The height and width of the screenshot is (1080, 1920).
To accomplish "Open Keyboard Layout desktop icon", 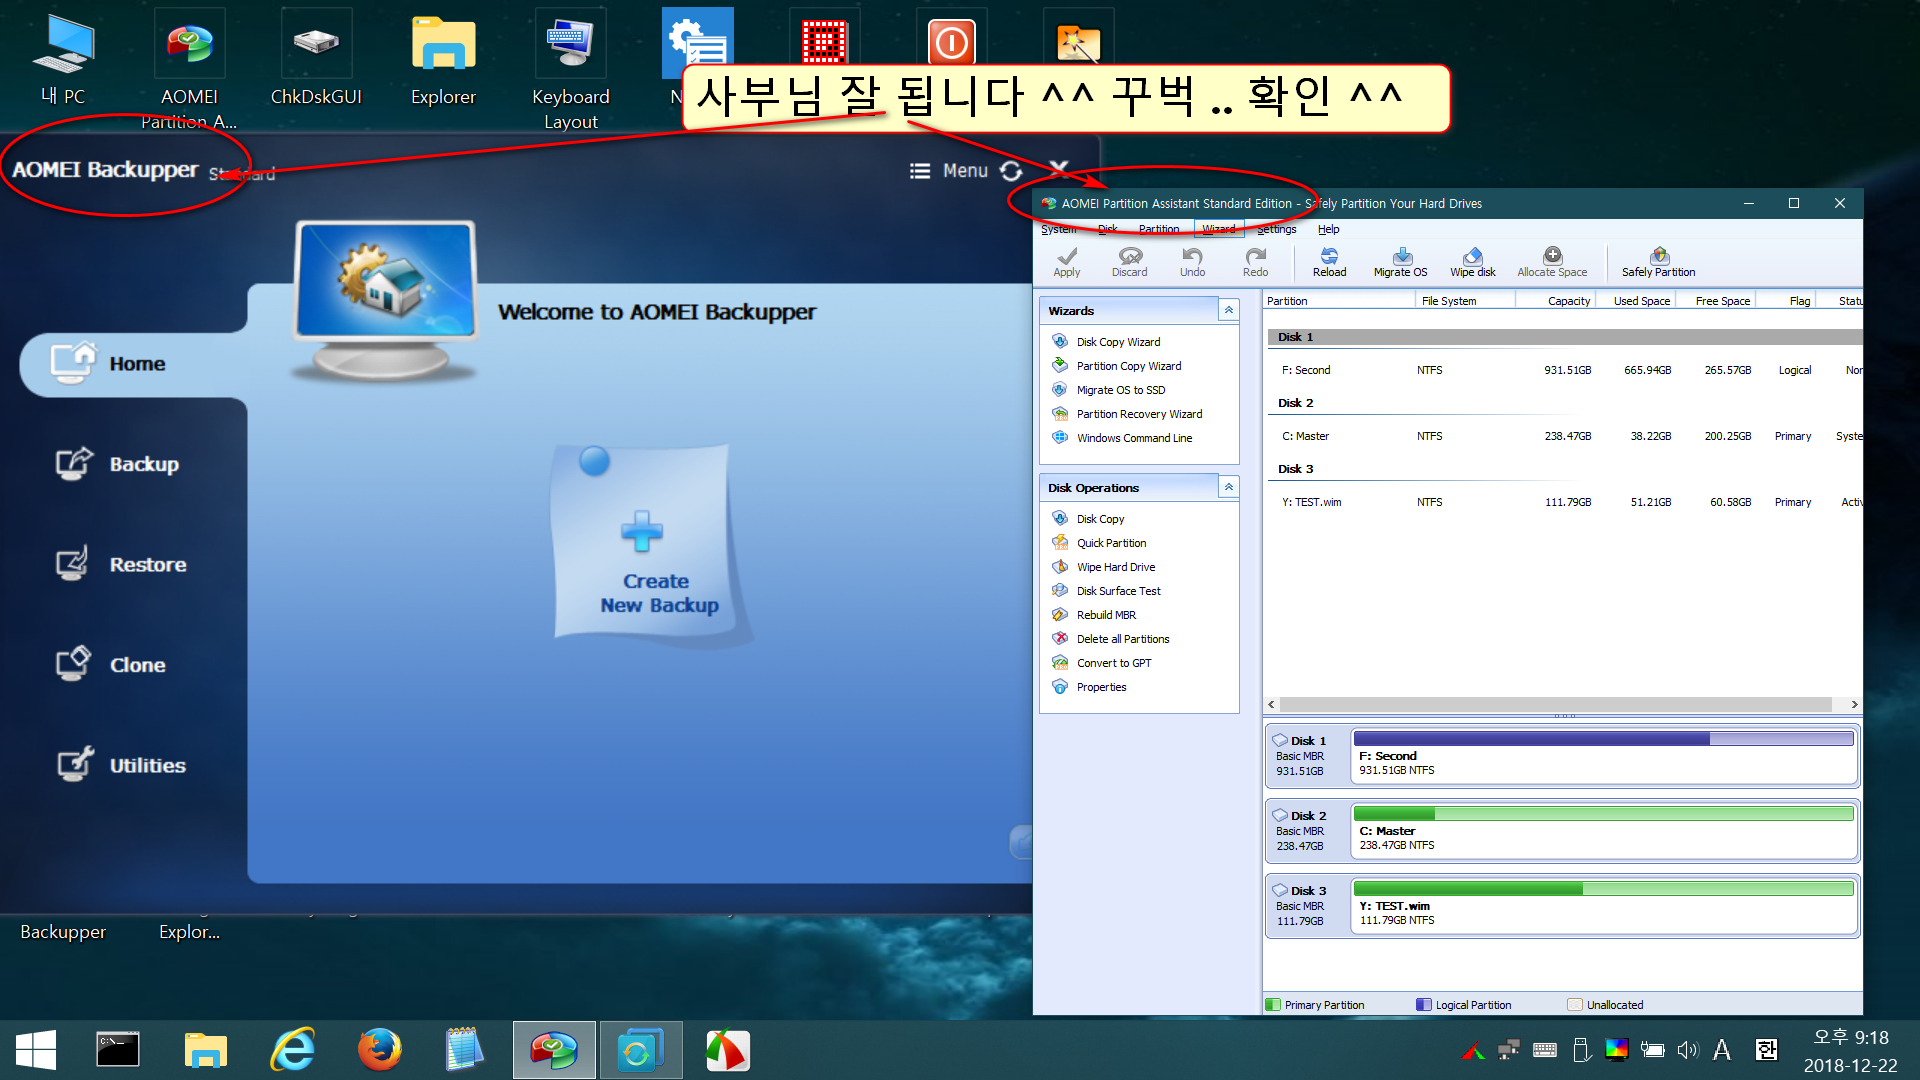I will tap(570, 70).
